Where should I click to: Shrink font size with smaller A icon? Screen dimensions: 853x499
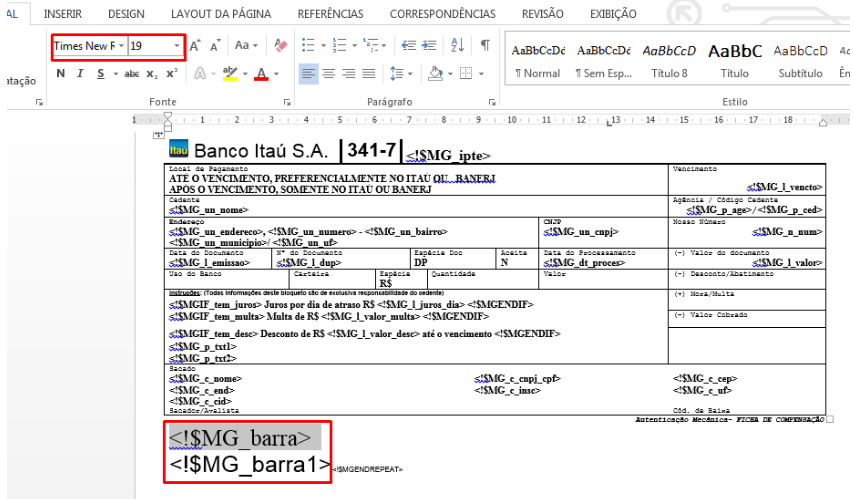215,46
